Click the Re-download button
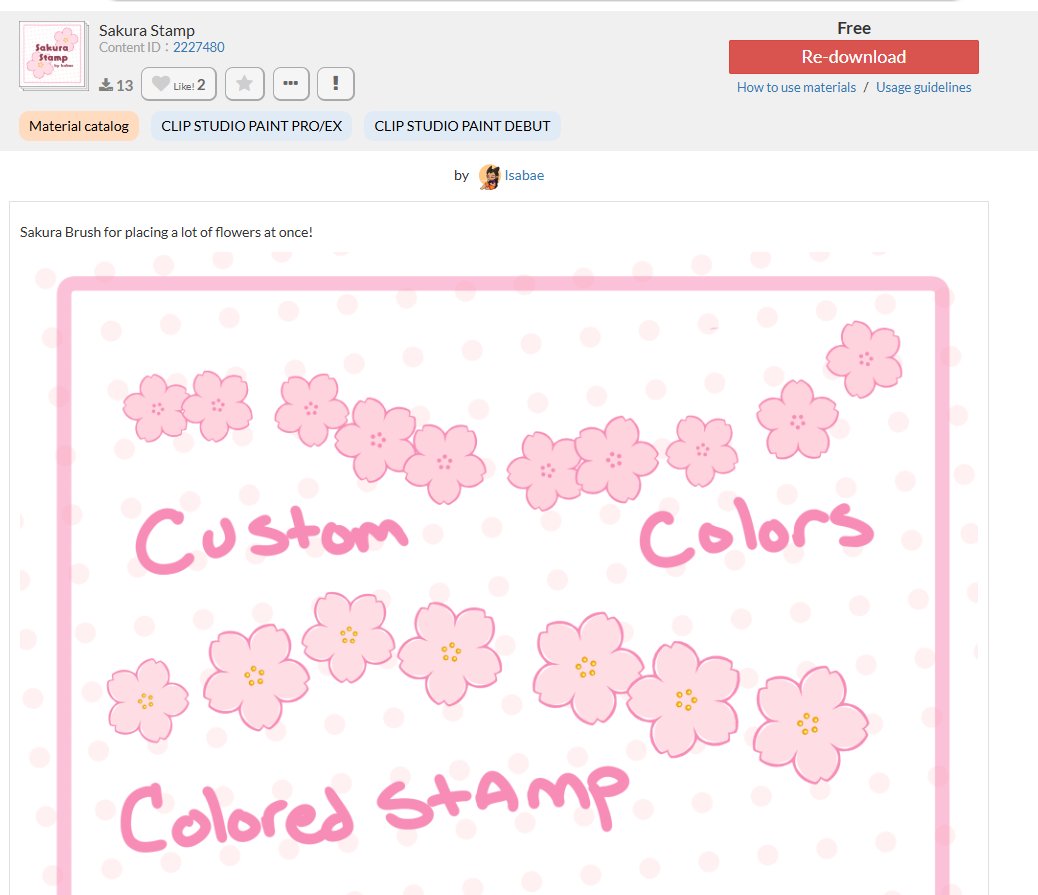1038x895 pixels. pyautogui.click(x=853, y=57)
